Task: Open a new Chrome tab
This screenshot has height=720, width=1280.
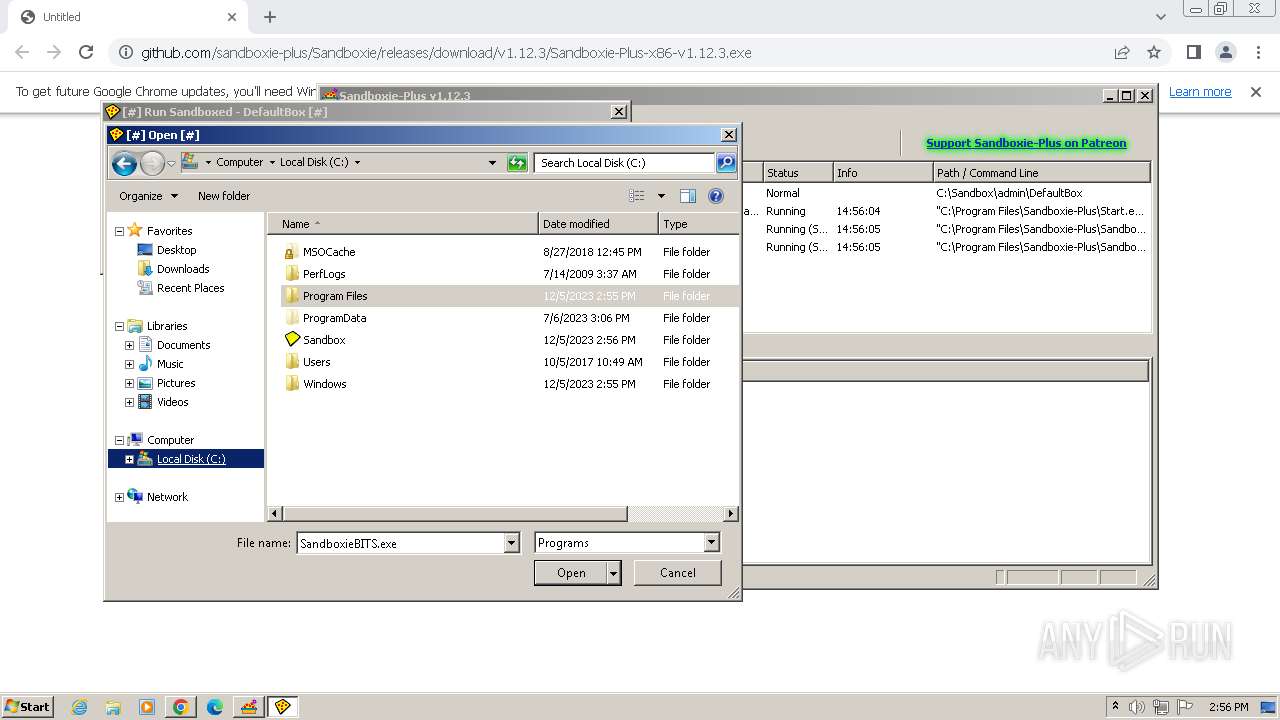Action: [x=270, y=17]
